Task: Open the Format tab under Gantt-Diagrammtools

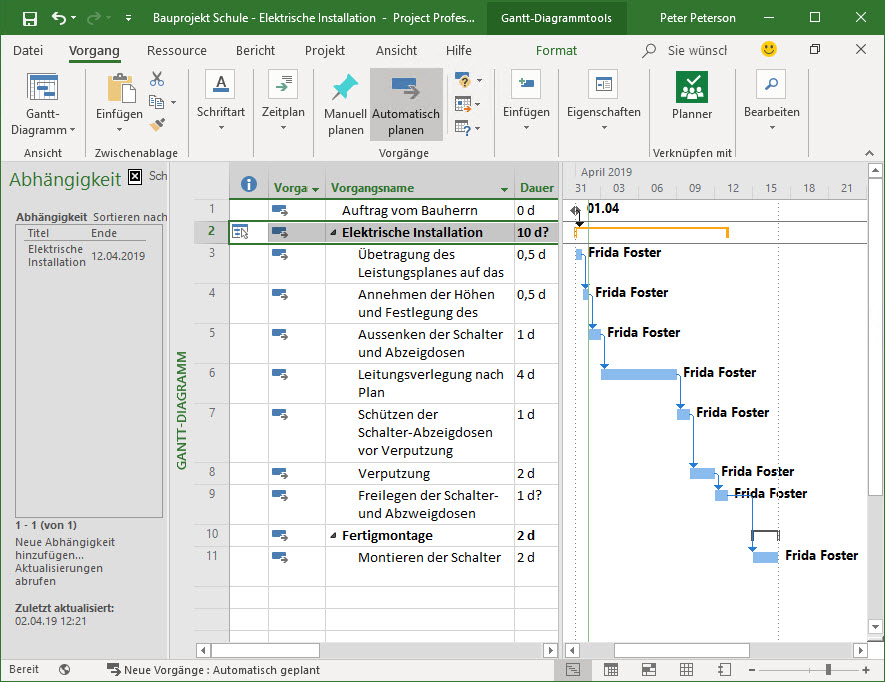Action: (x=556, y=51)
